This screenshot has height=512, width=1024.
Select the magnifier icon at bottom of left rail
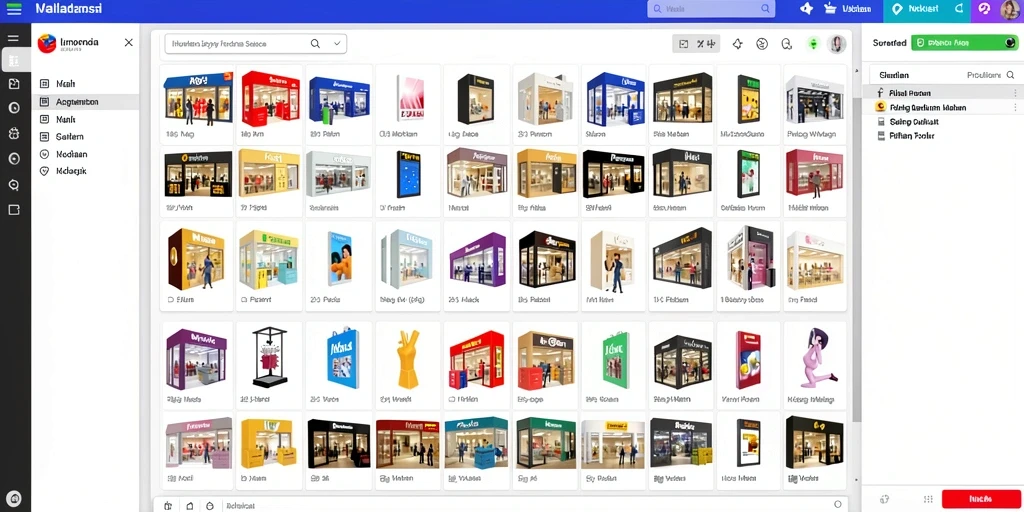point(14,185)
